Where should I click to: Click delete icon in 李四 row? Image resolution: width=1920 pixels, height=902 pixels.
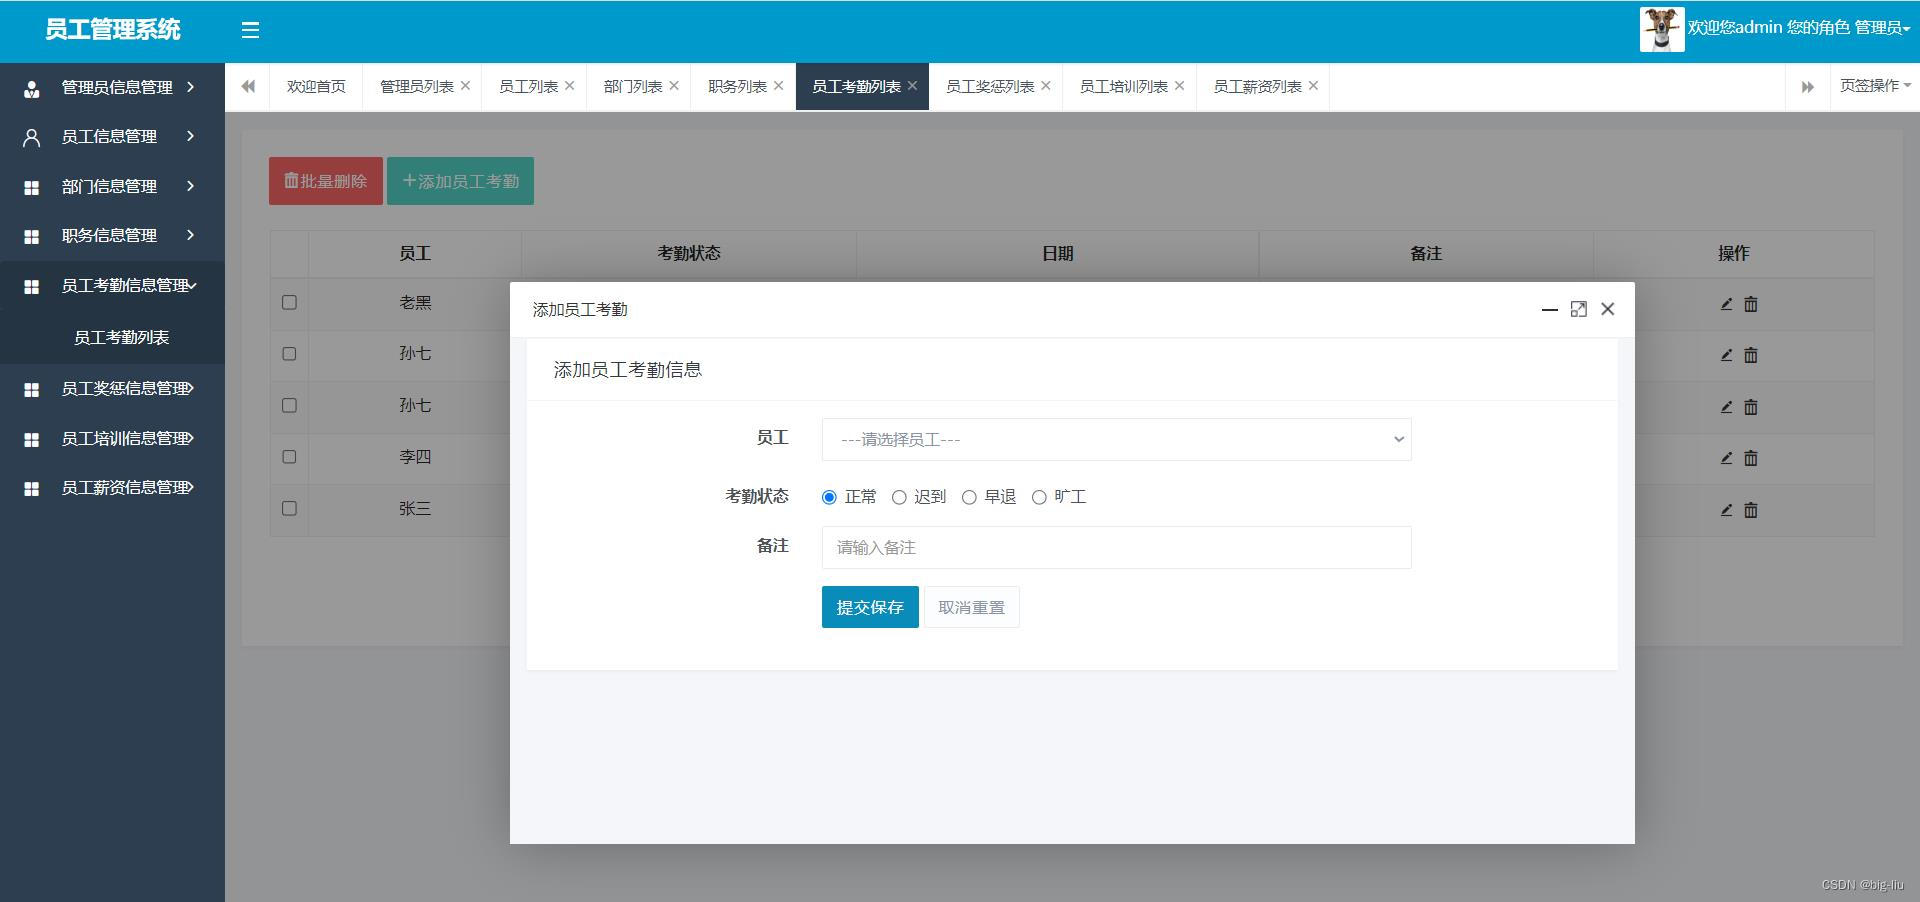click(x=1750, y=458)
